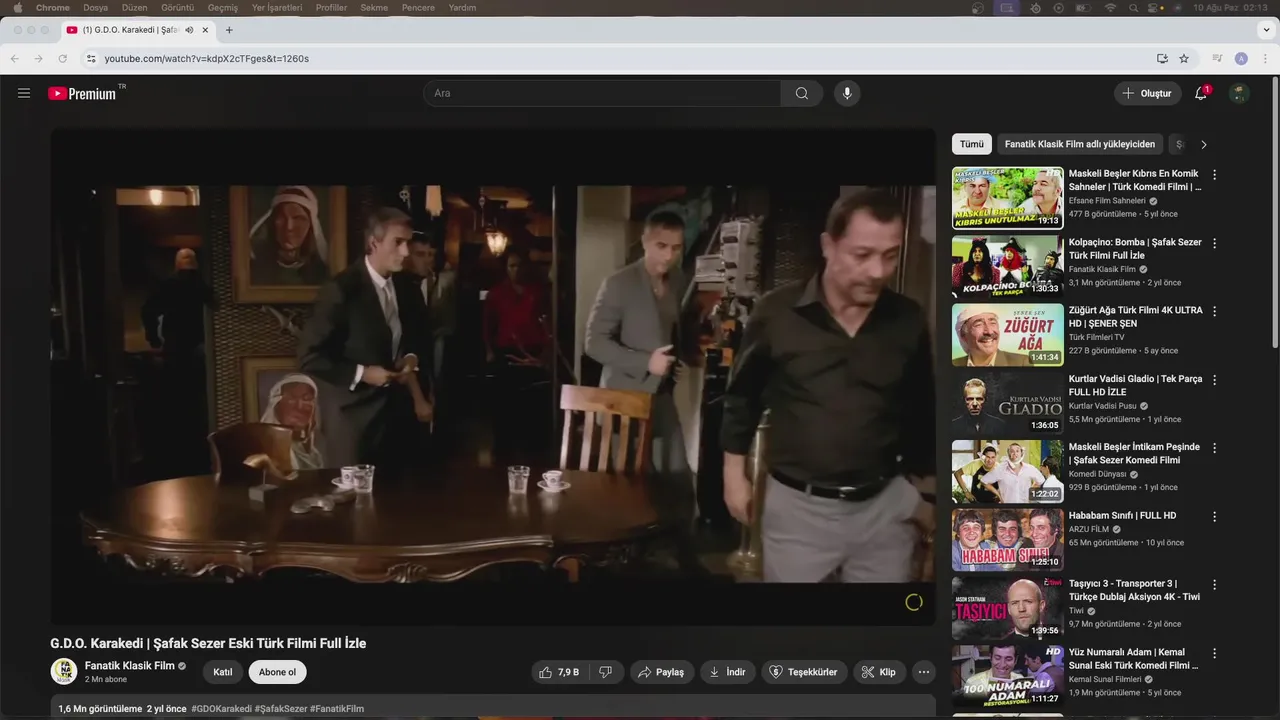Click the Klip button
The image size is (1280, 720).
[x=880, y=672]
